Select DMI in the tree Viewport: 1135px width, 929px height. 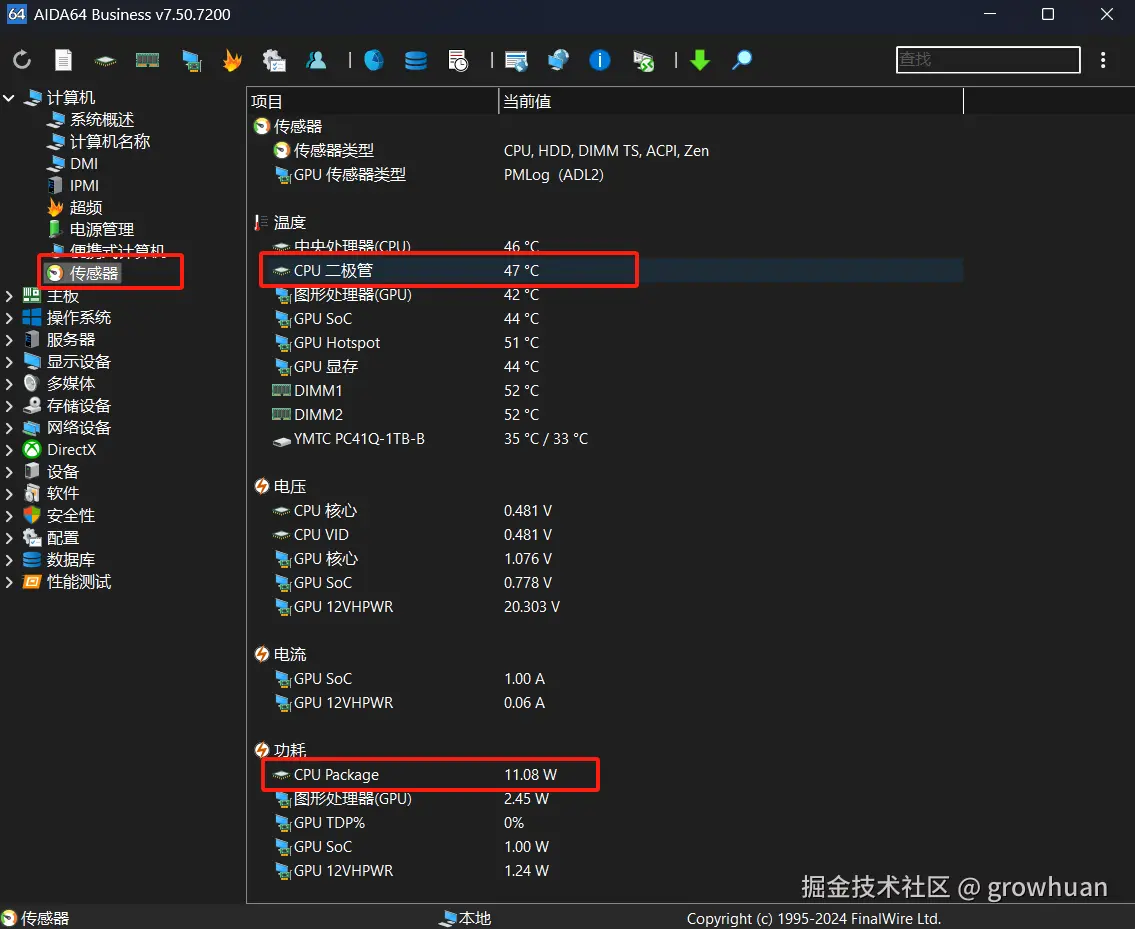[x=83, y=164]
